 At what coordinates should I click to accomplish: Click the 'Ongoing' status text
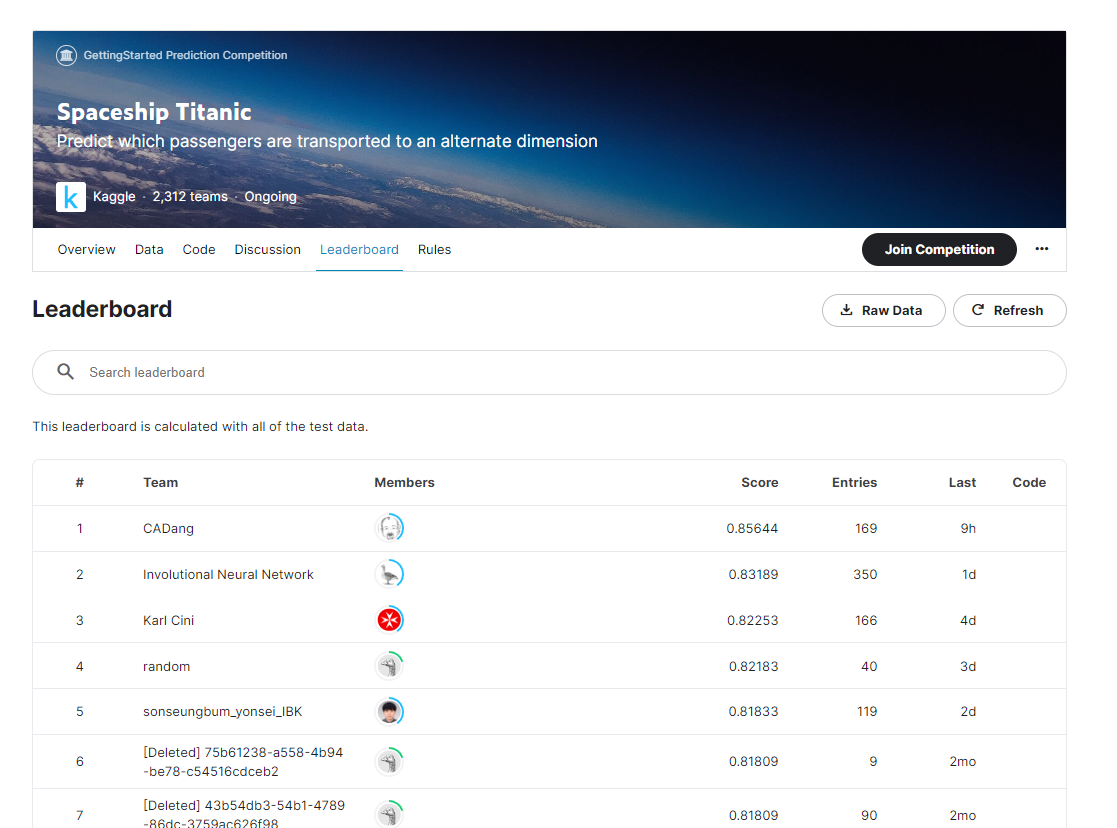(270, 197)
